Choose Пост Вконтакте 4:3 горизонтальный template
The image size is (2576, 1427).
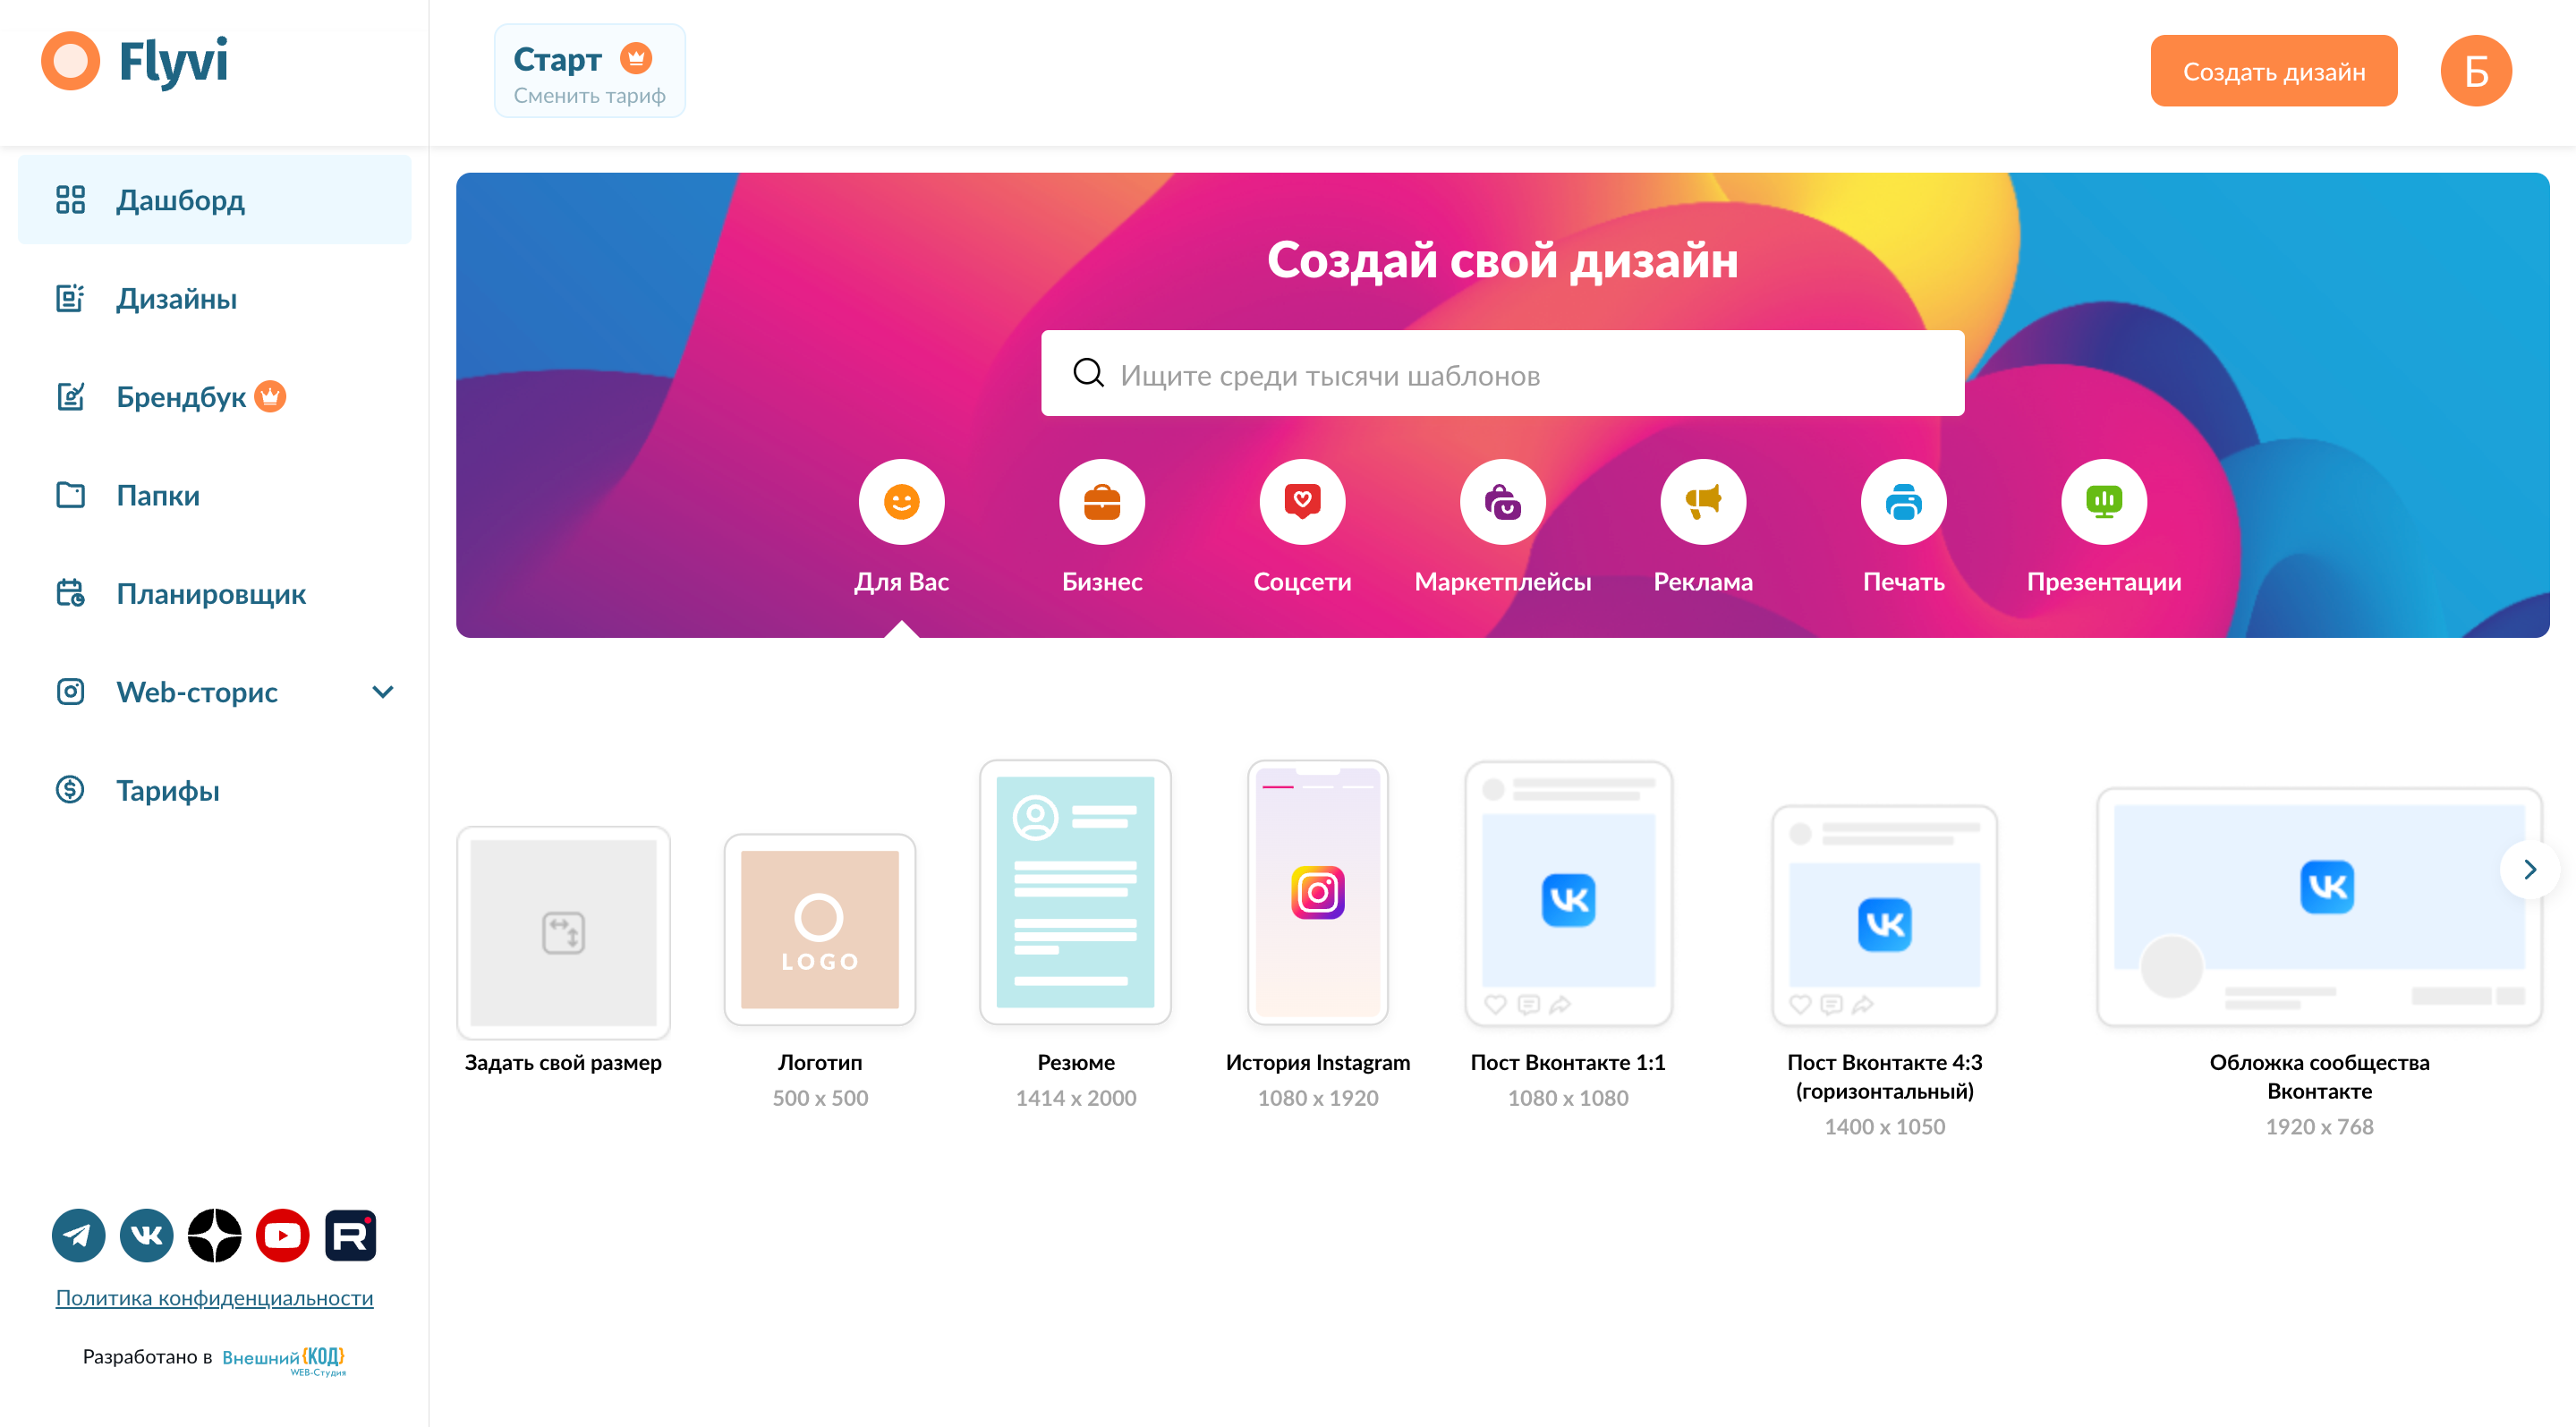[1884, 916]
